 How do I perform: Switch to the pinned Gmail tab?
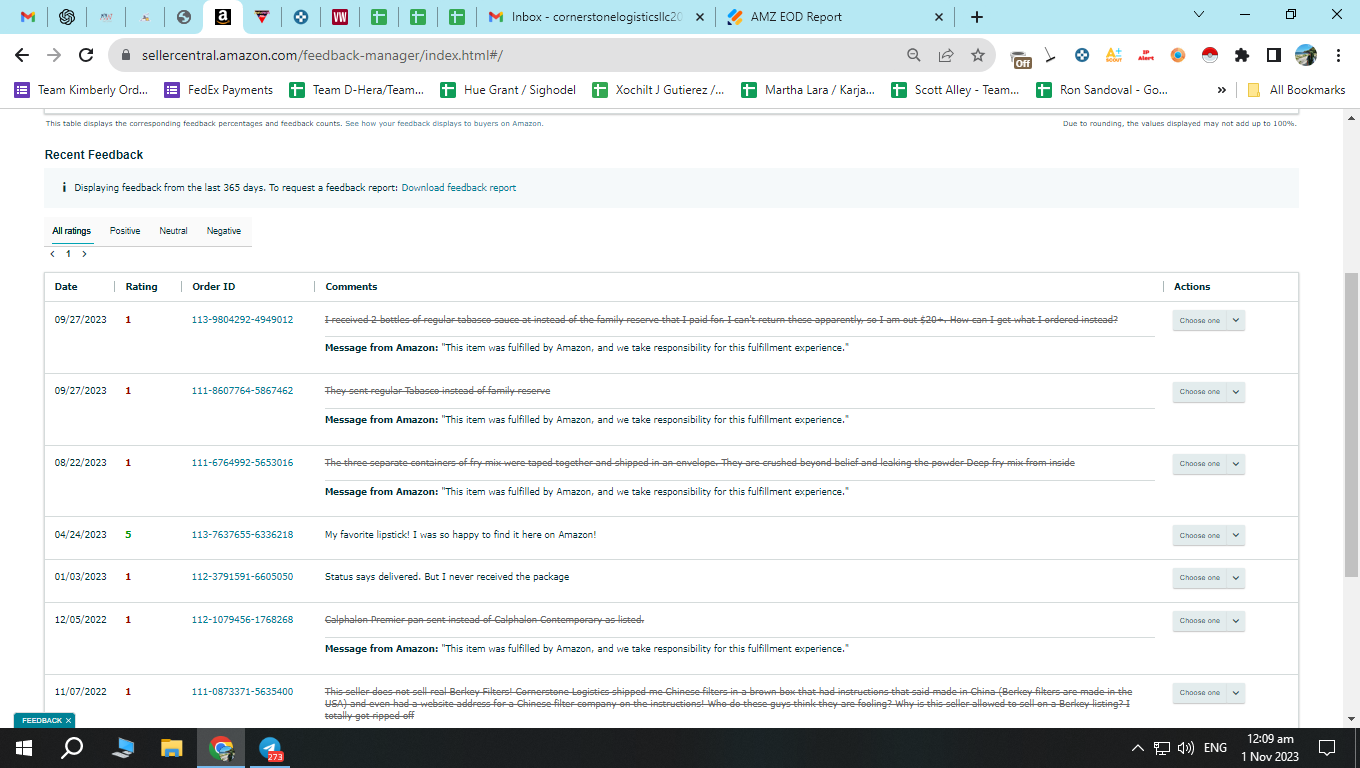[28, 17]
